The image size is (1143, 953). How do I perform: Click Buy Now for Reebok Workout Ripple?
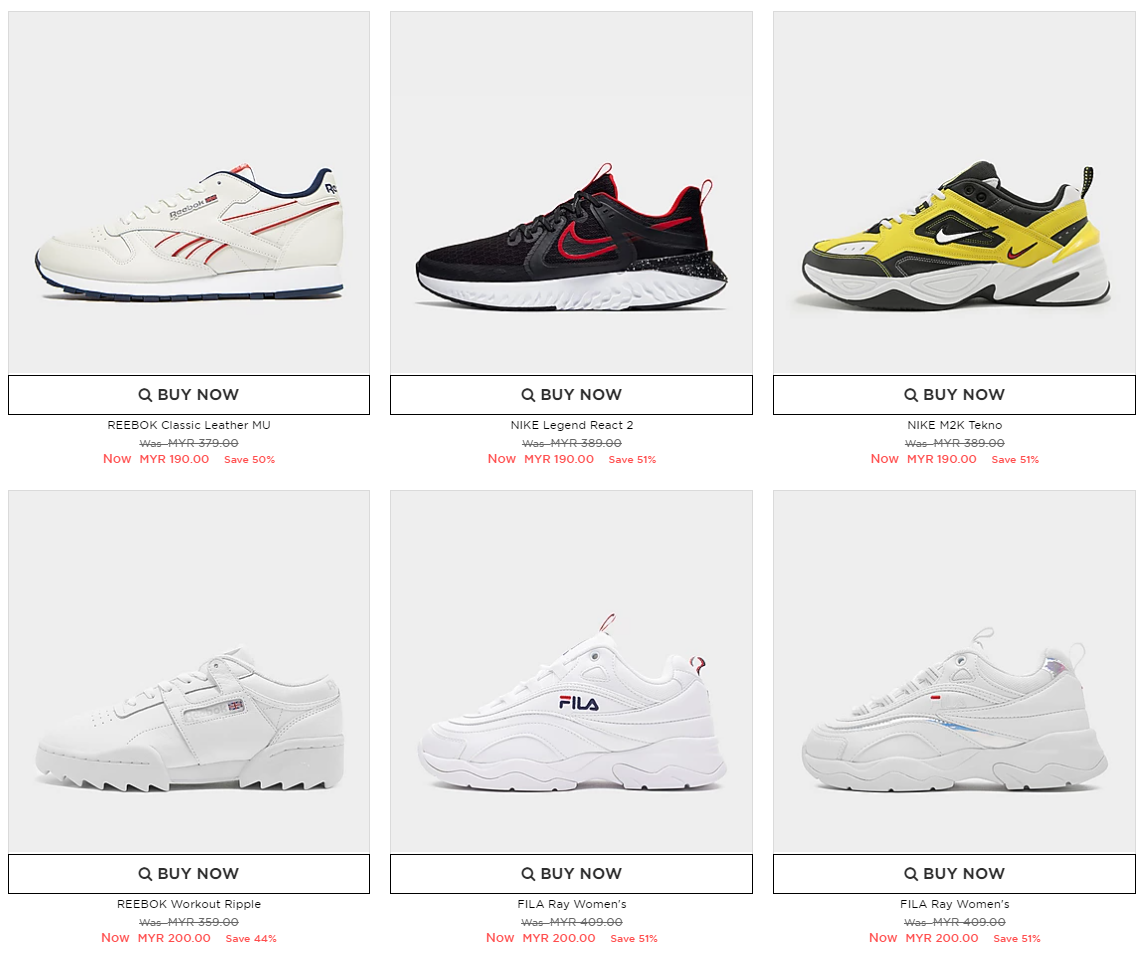point(189,874)
